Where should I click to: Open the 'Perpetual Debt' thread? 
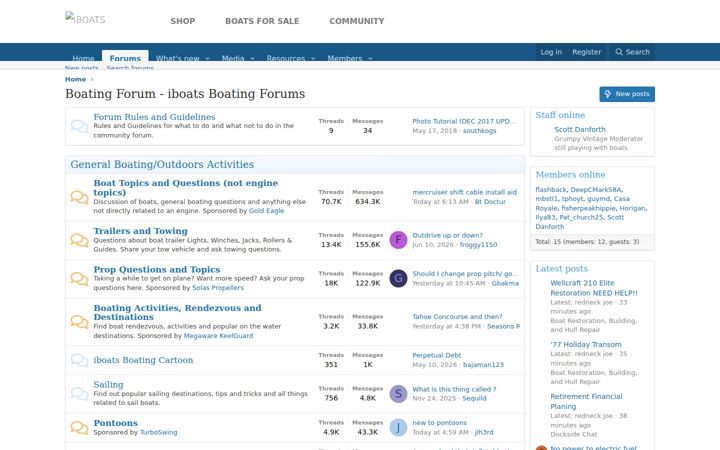[x=436, y=355]
